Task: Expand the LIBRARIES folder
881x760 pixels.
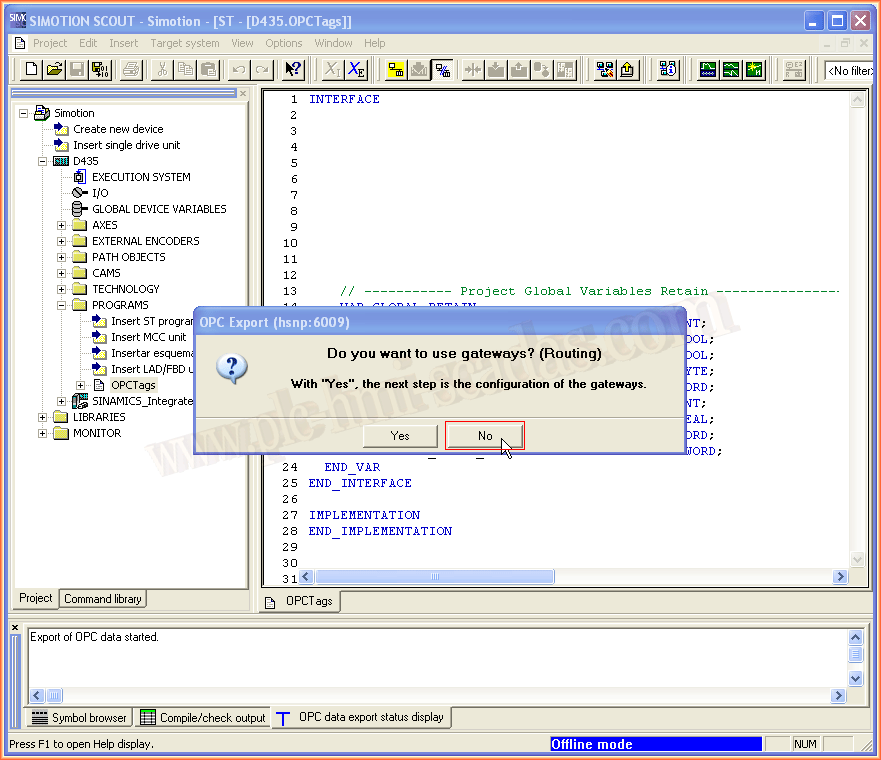Action: [x=43, y=417]
